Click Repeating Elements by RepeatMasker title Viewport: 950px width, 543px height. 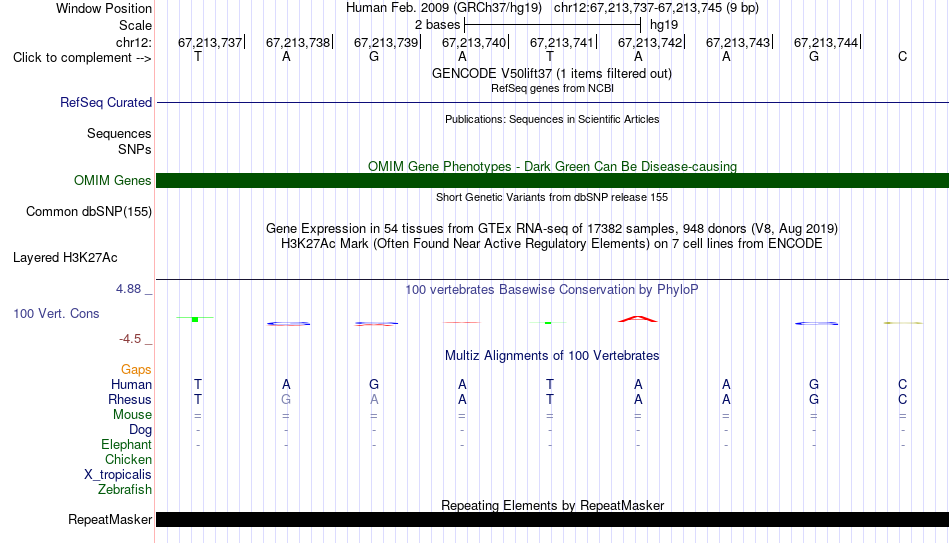553,505
